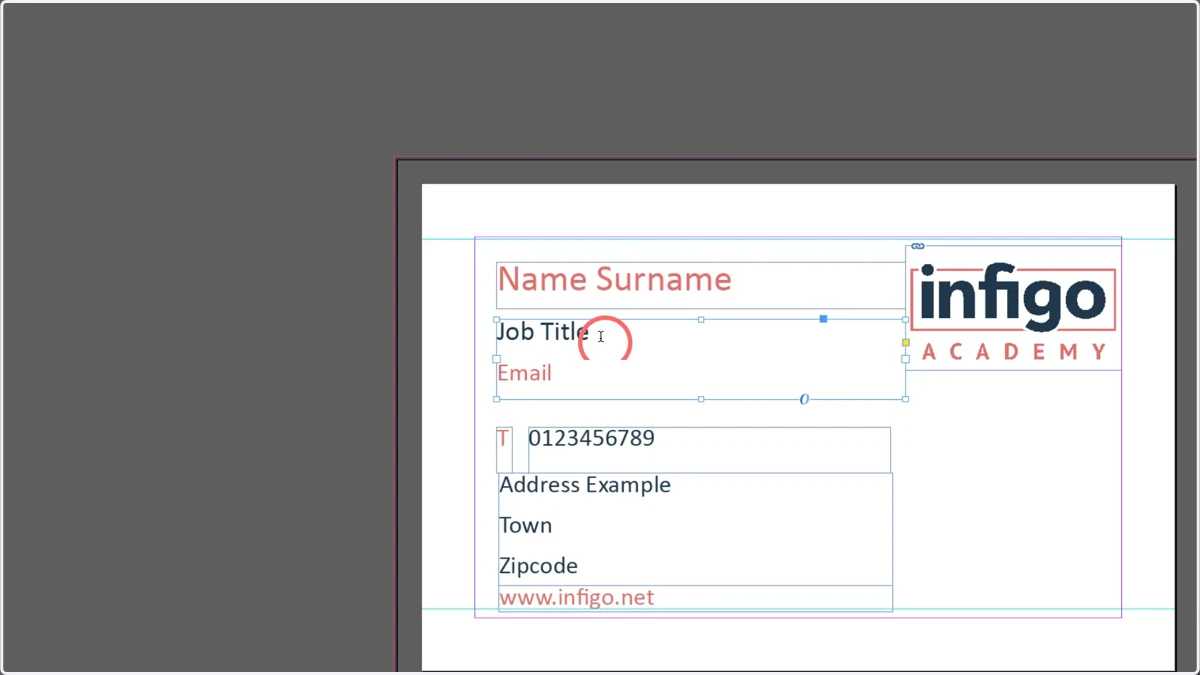Click the phone number "0123456789"
The width and height of the screenshot is (1200, 675).
[x=591, y=438]
